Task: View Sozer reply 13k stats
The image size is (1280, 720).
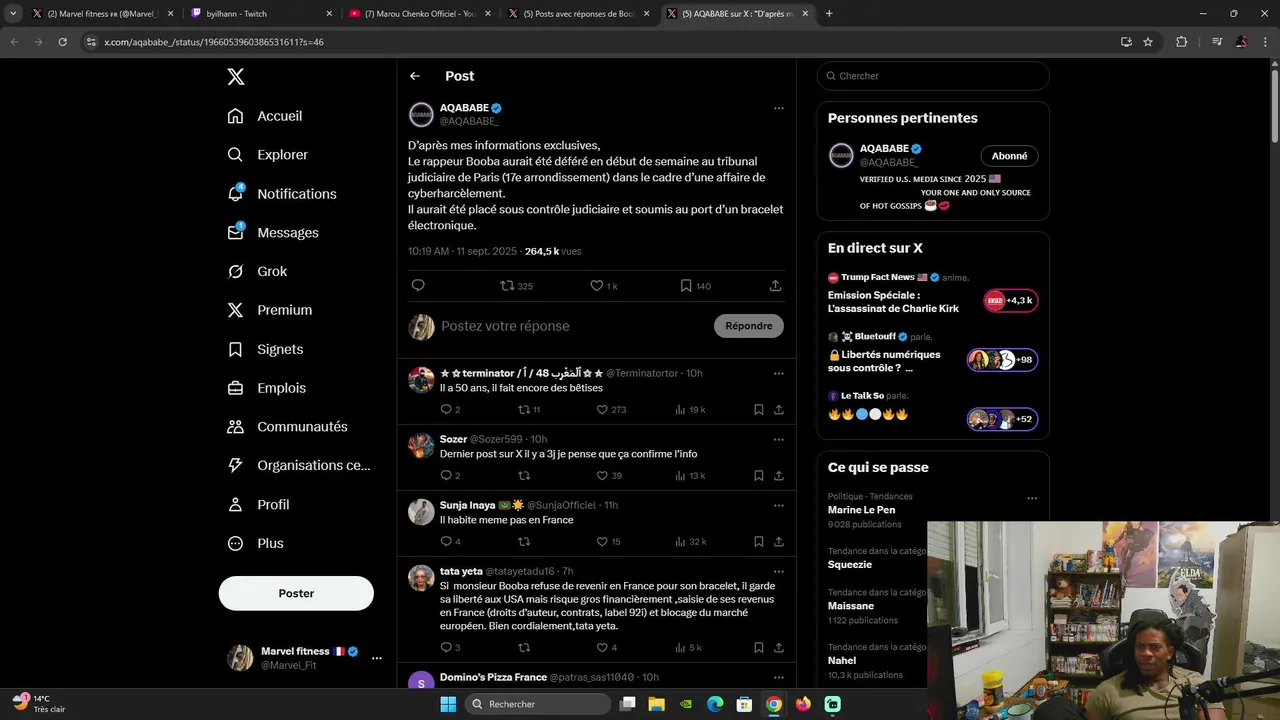Action: (690, 476)
